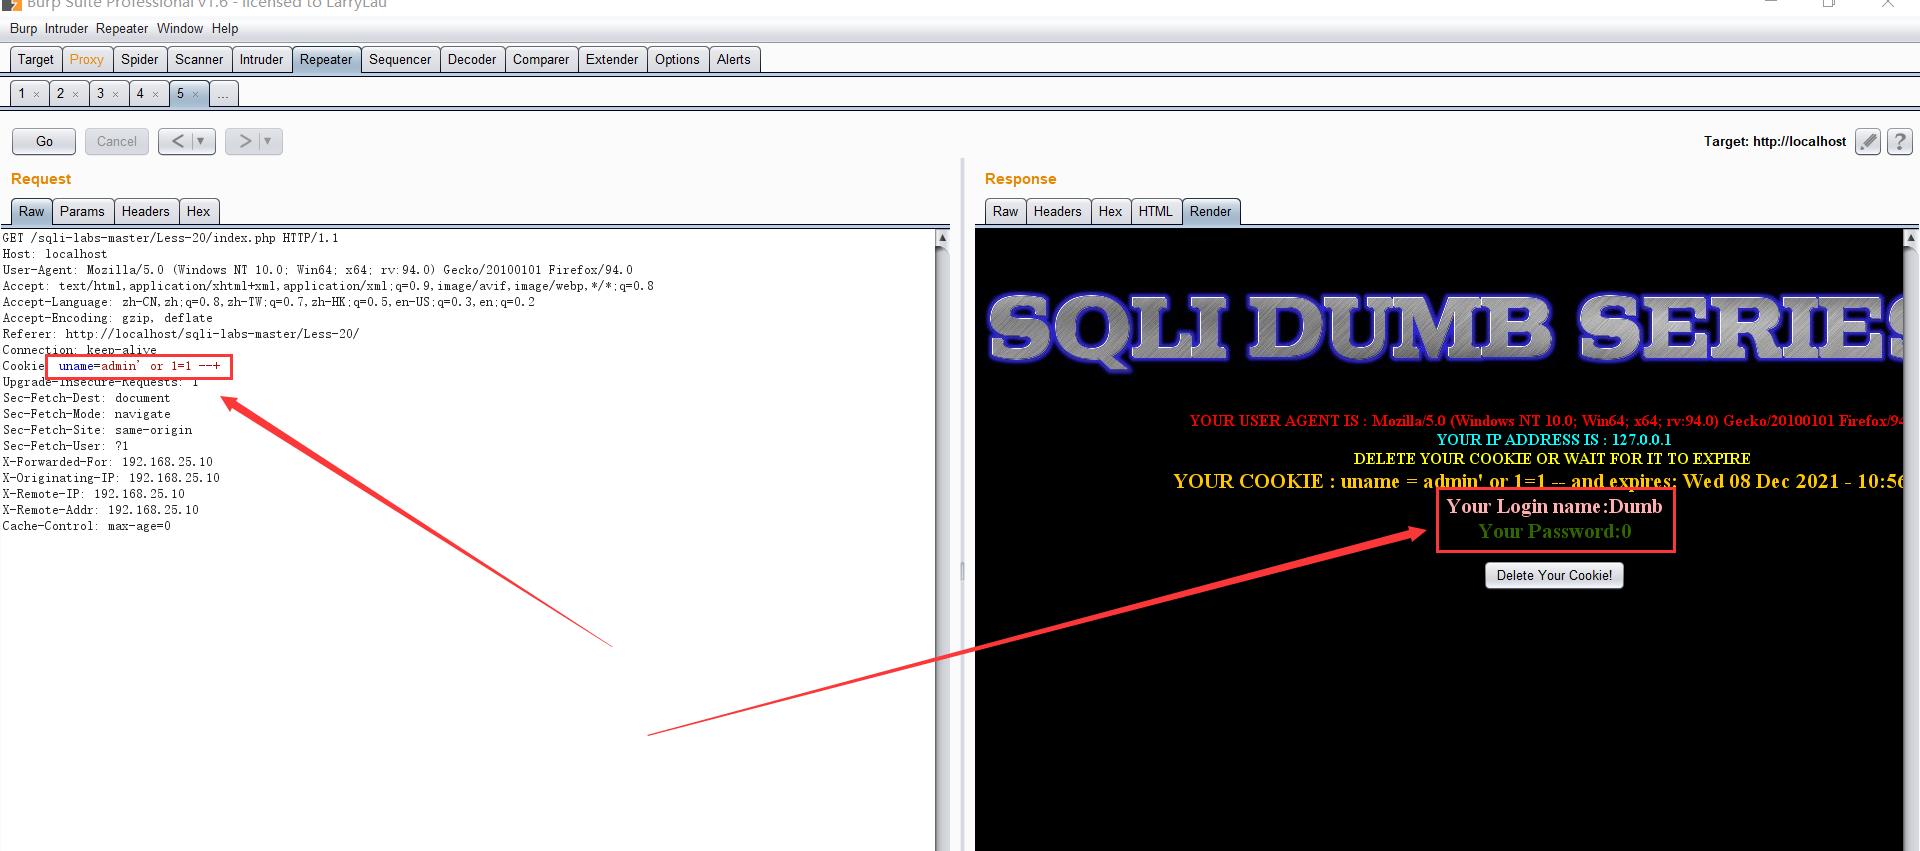Open the Repeater menu
The height and width of the screenshot is (851, 1920).
[122, 29]
